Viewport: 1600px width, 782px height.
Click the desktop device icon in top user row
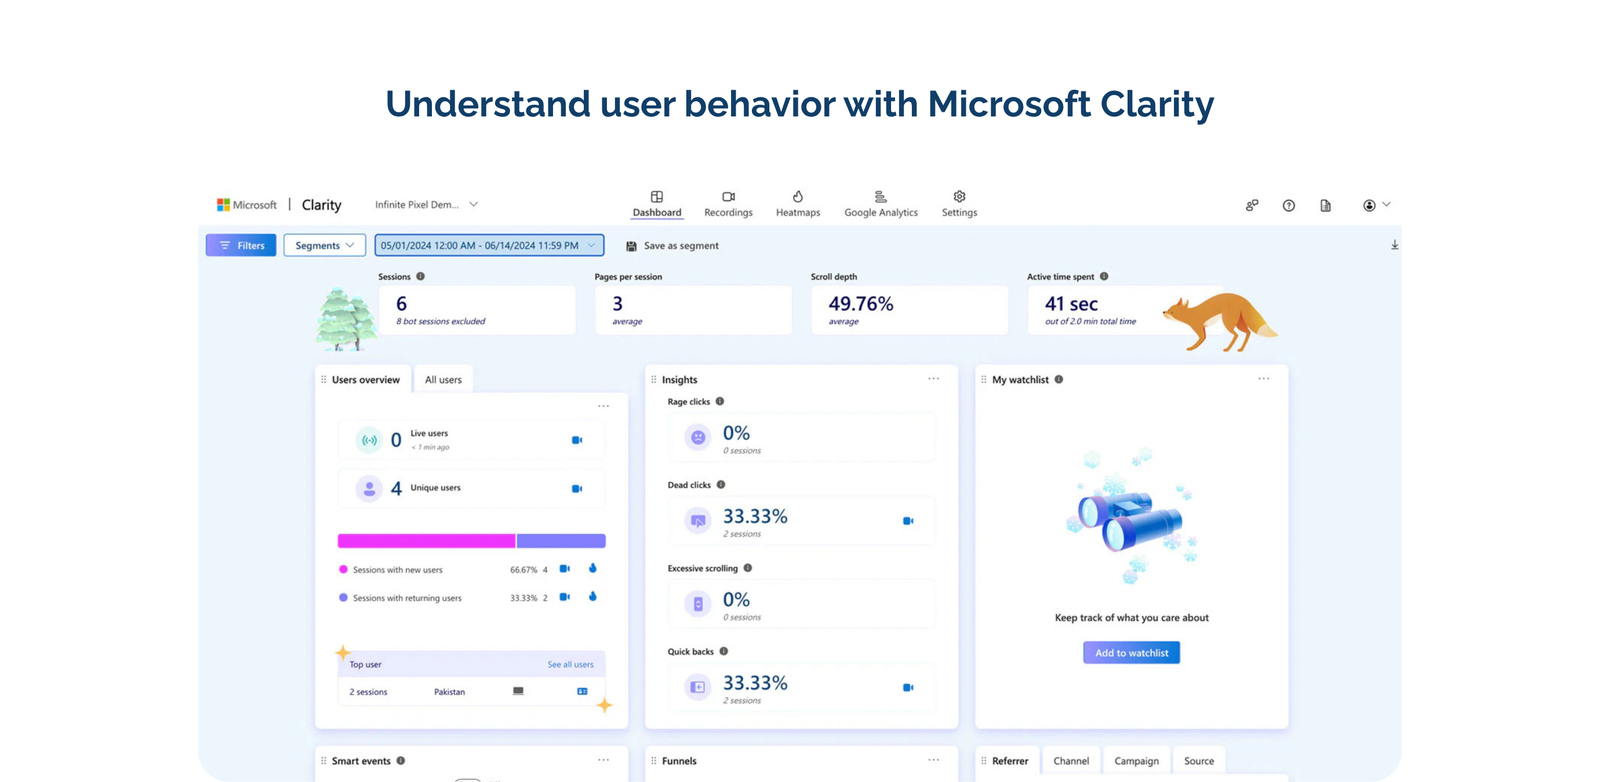(518, 691)
